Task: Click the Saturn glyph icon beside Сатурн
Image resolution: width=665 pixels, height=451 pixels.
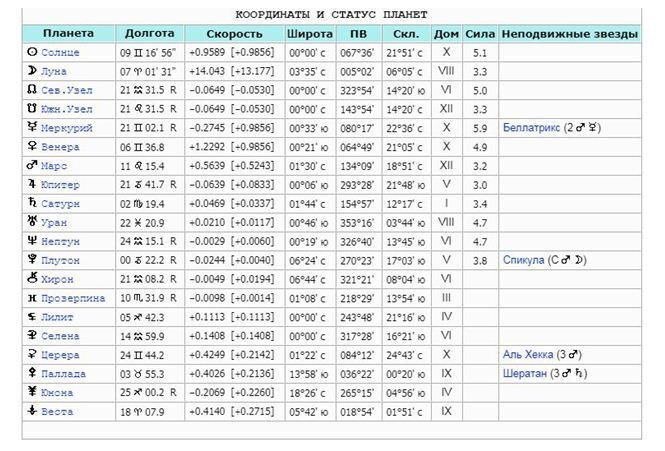Action: pos(32,203)
